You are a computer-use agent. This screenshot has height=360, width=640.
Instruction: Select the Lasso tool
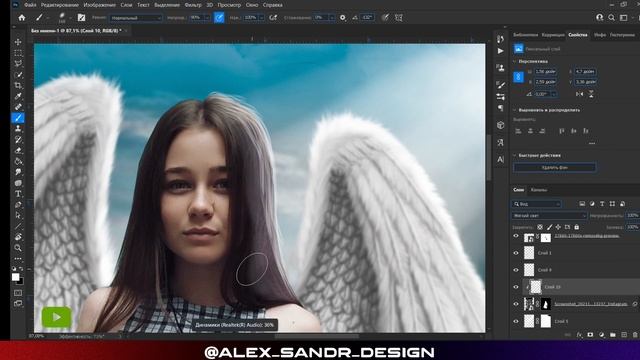(x=18, y=64)
